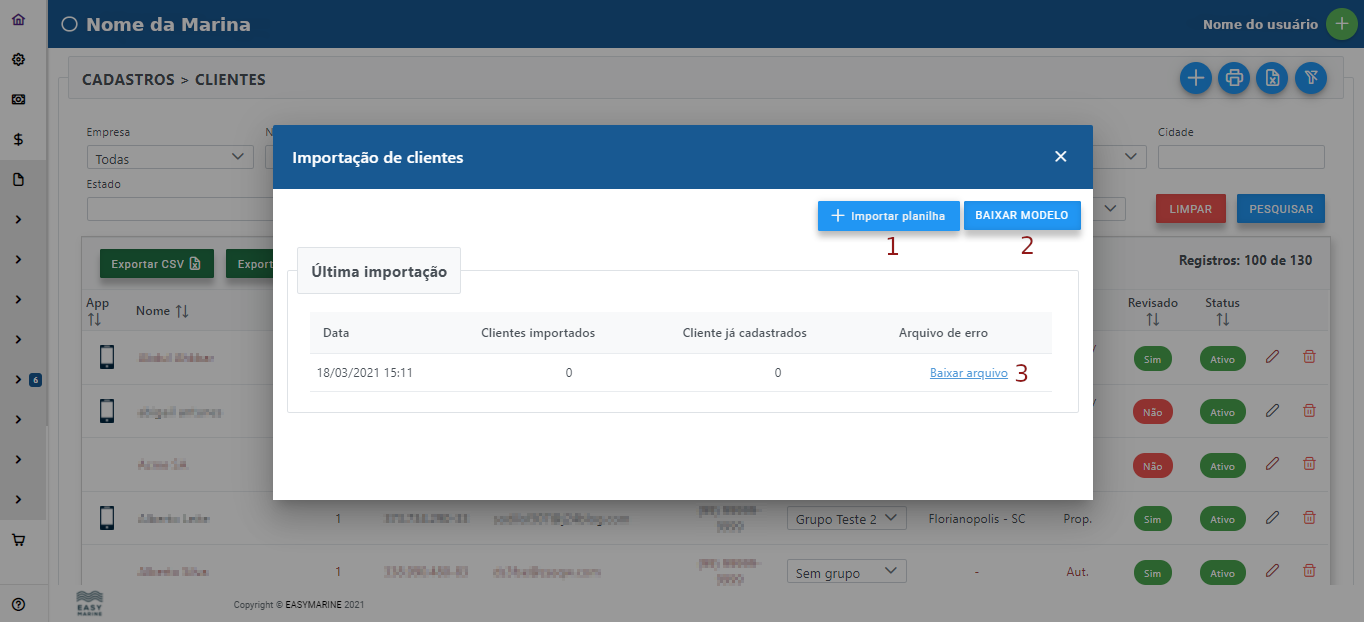Click the 'Importar planilha' button
The width and height of the screenshot is (1365, 623).
[x=888, y=215]
